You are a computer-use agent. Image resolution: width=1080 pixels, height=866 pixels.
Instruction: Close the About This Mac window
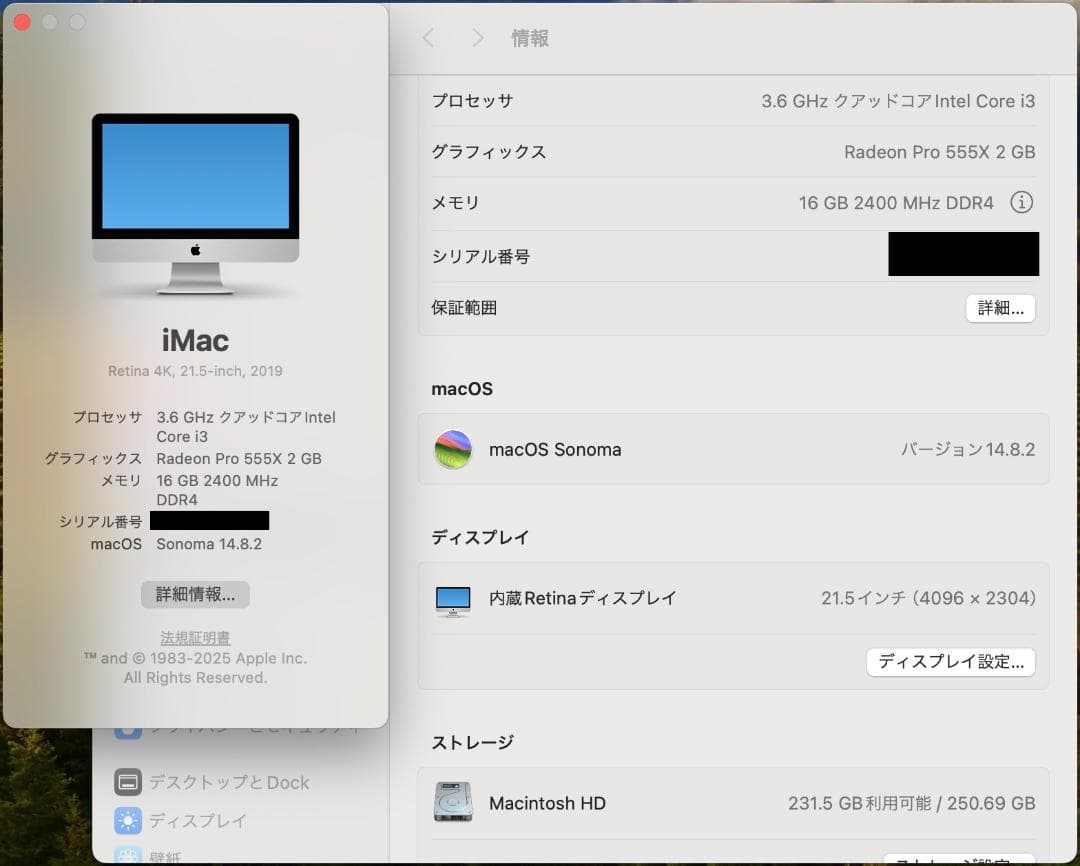click(22, 22)
